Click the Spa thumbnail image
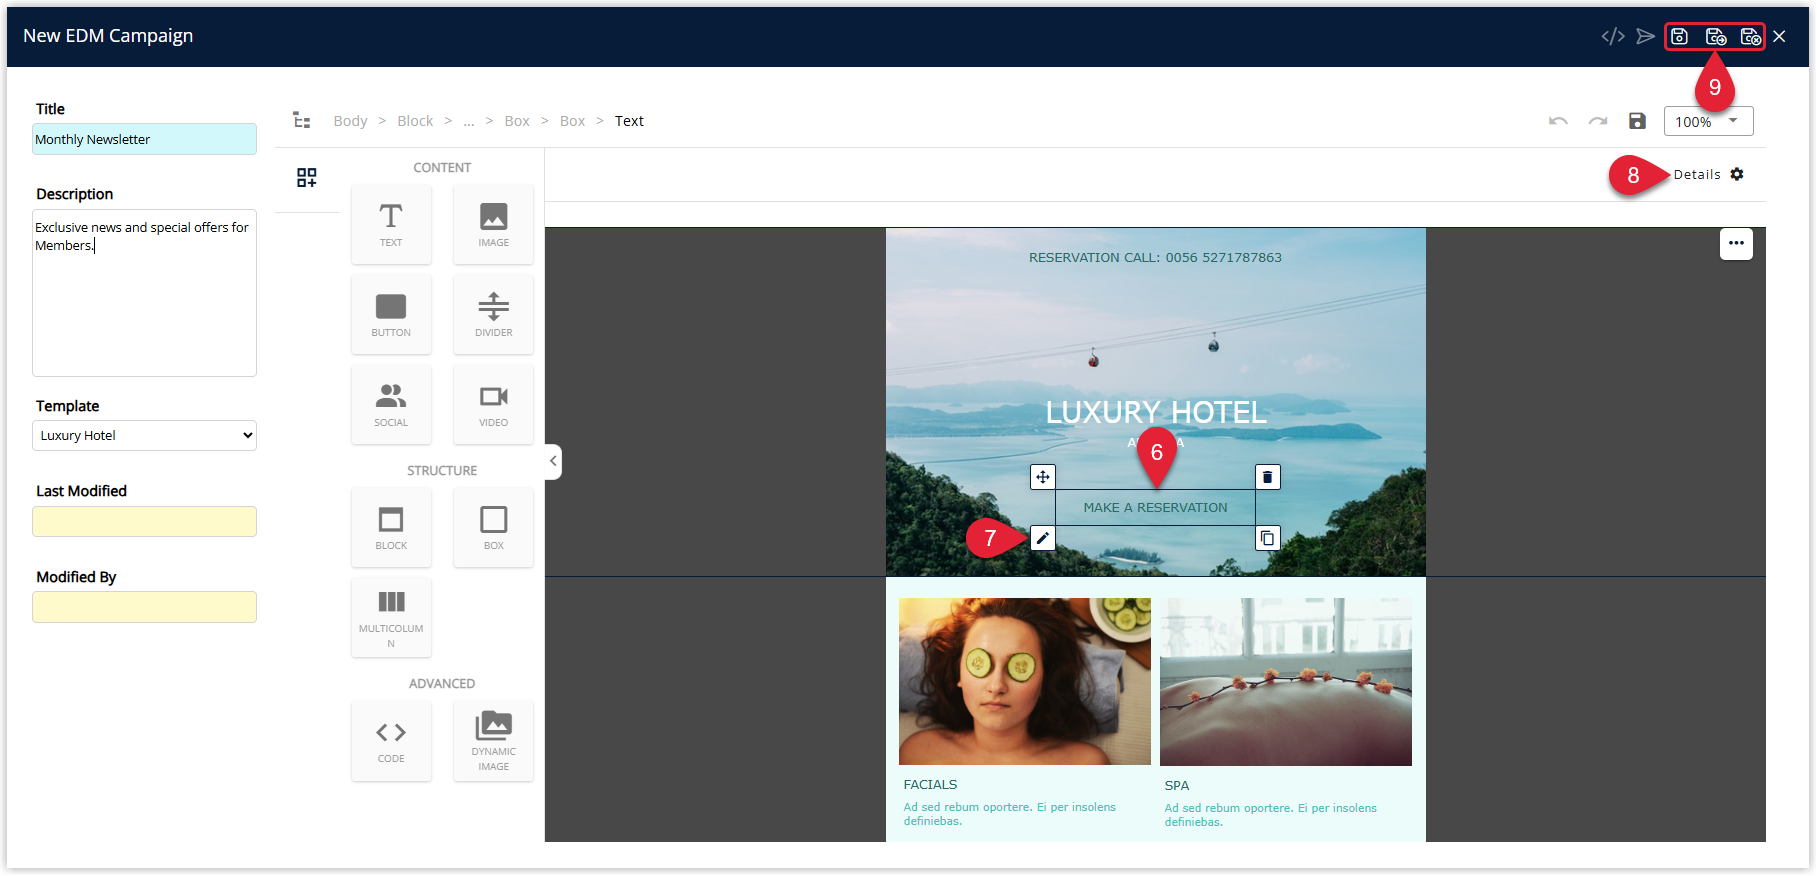 coord(1286,681)
